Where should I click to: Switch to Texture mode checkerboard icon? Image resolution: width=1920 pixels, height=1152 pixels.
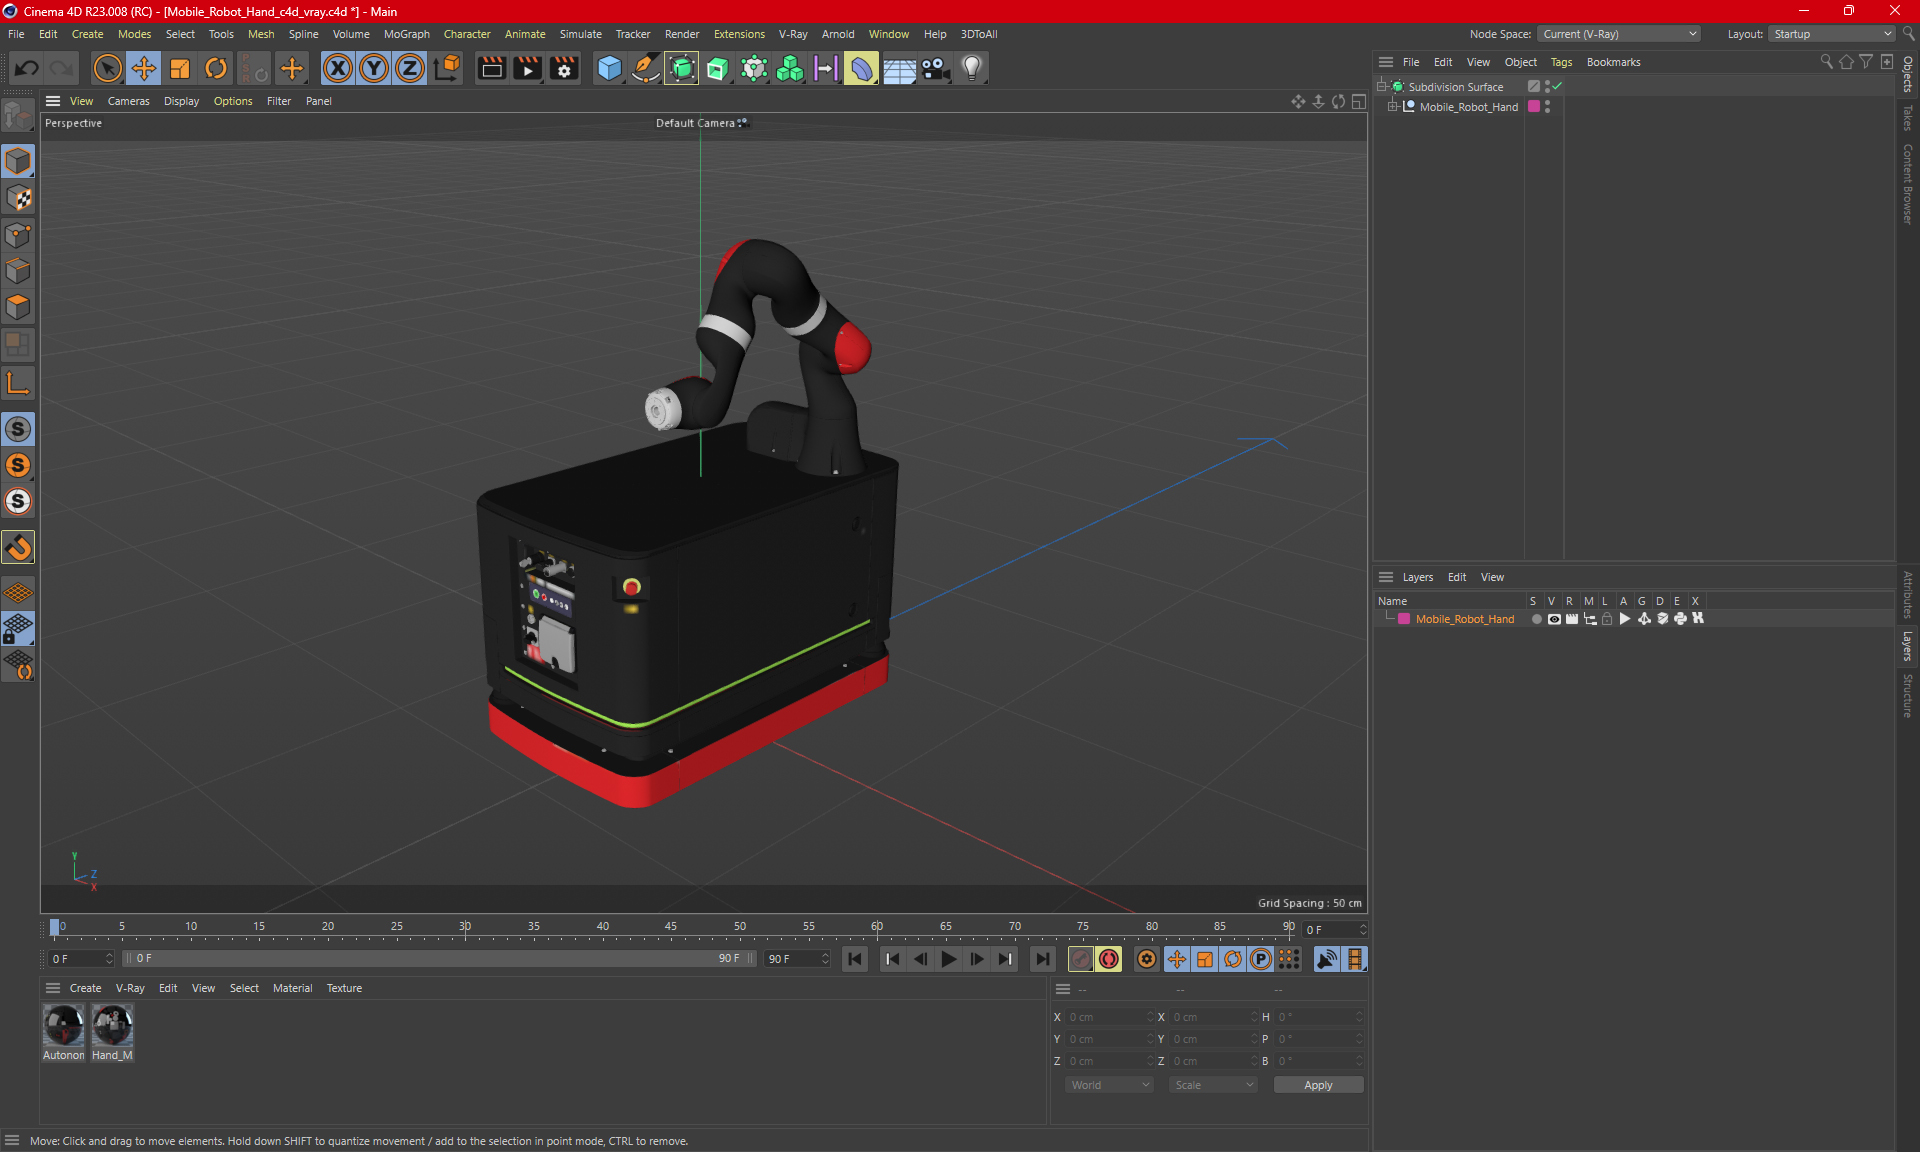18,198
